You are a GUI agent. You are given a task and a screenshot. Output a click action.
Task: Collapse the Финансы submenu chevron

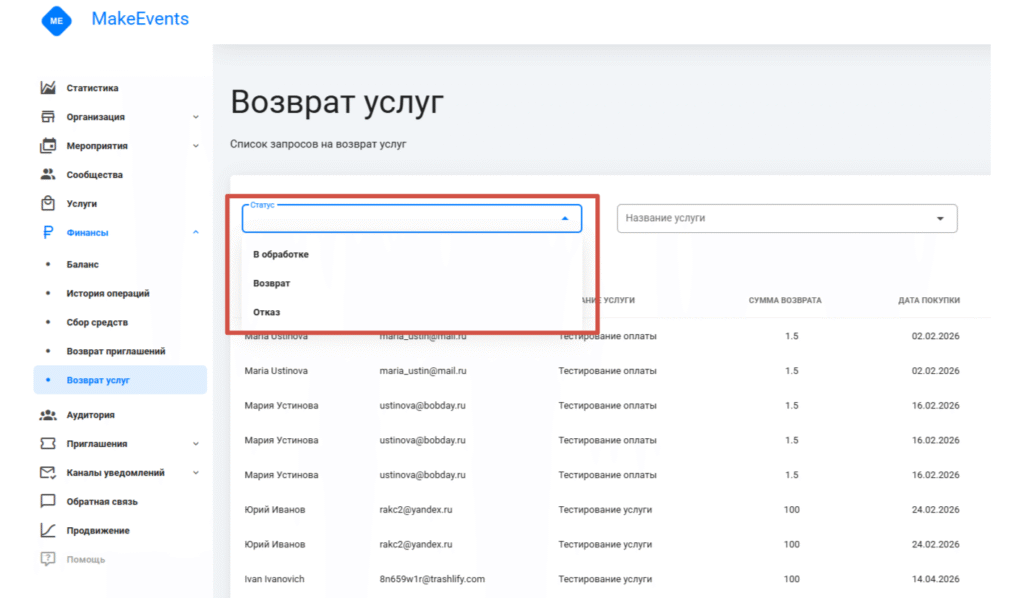(195, 232)
